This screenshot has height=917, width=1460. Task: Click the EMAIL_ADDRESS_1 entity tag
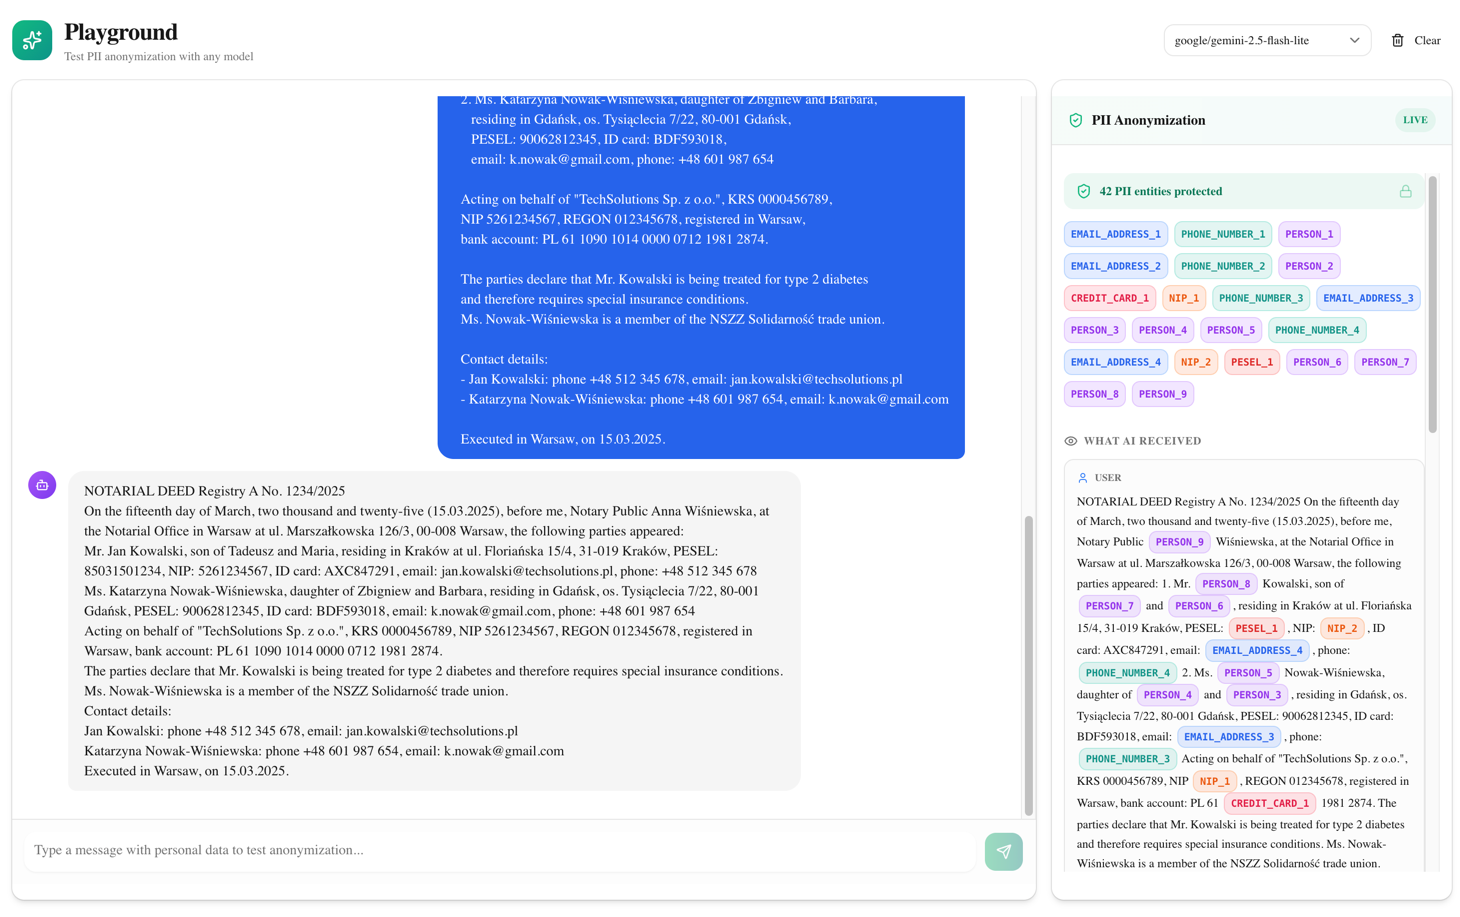point(1115,234)
